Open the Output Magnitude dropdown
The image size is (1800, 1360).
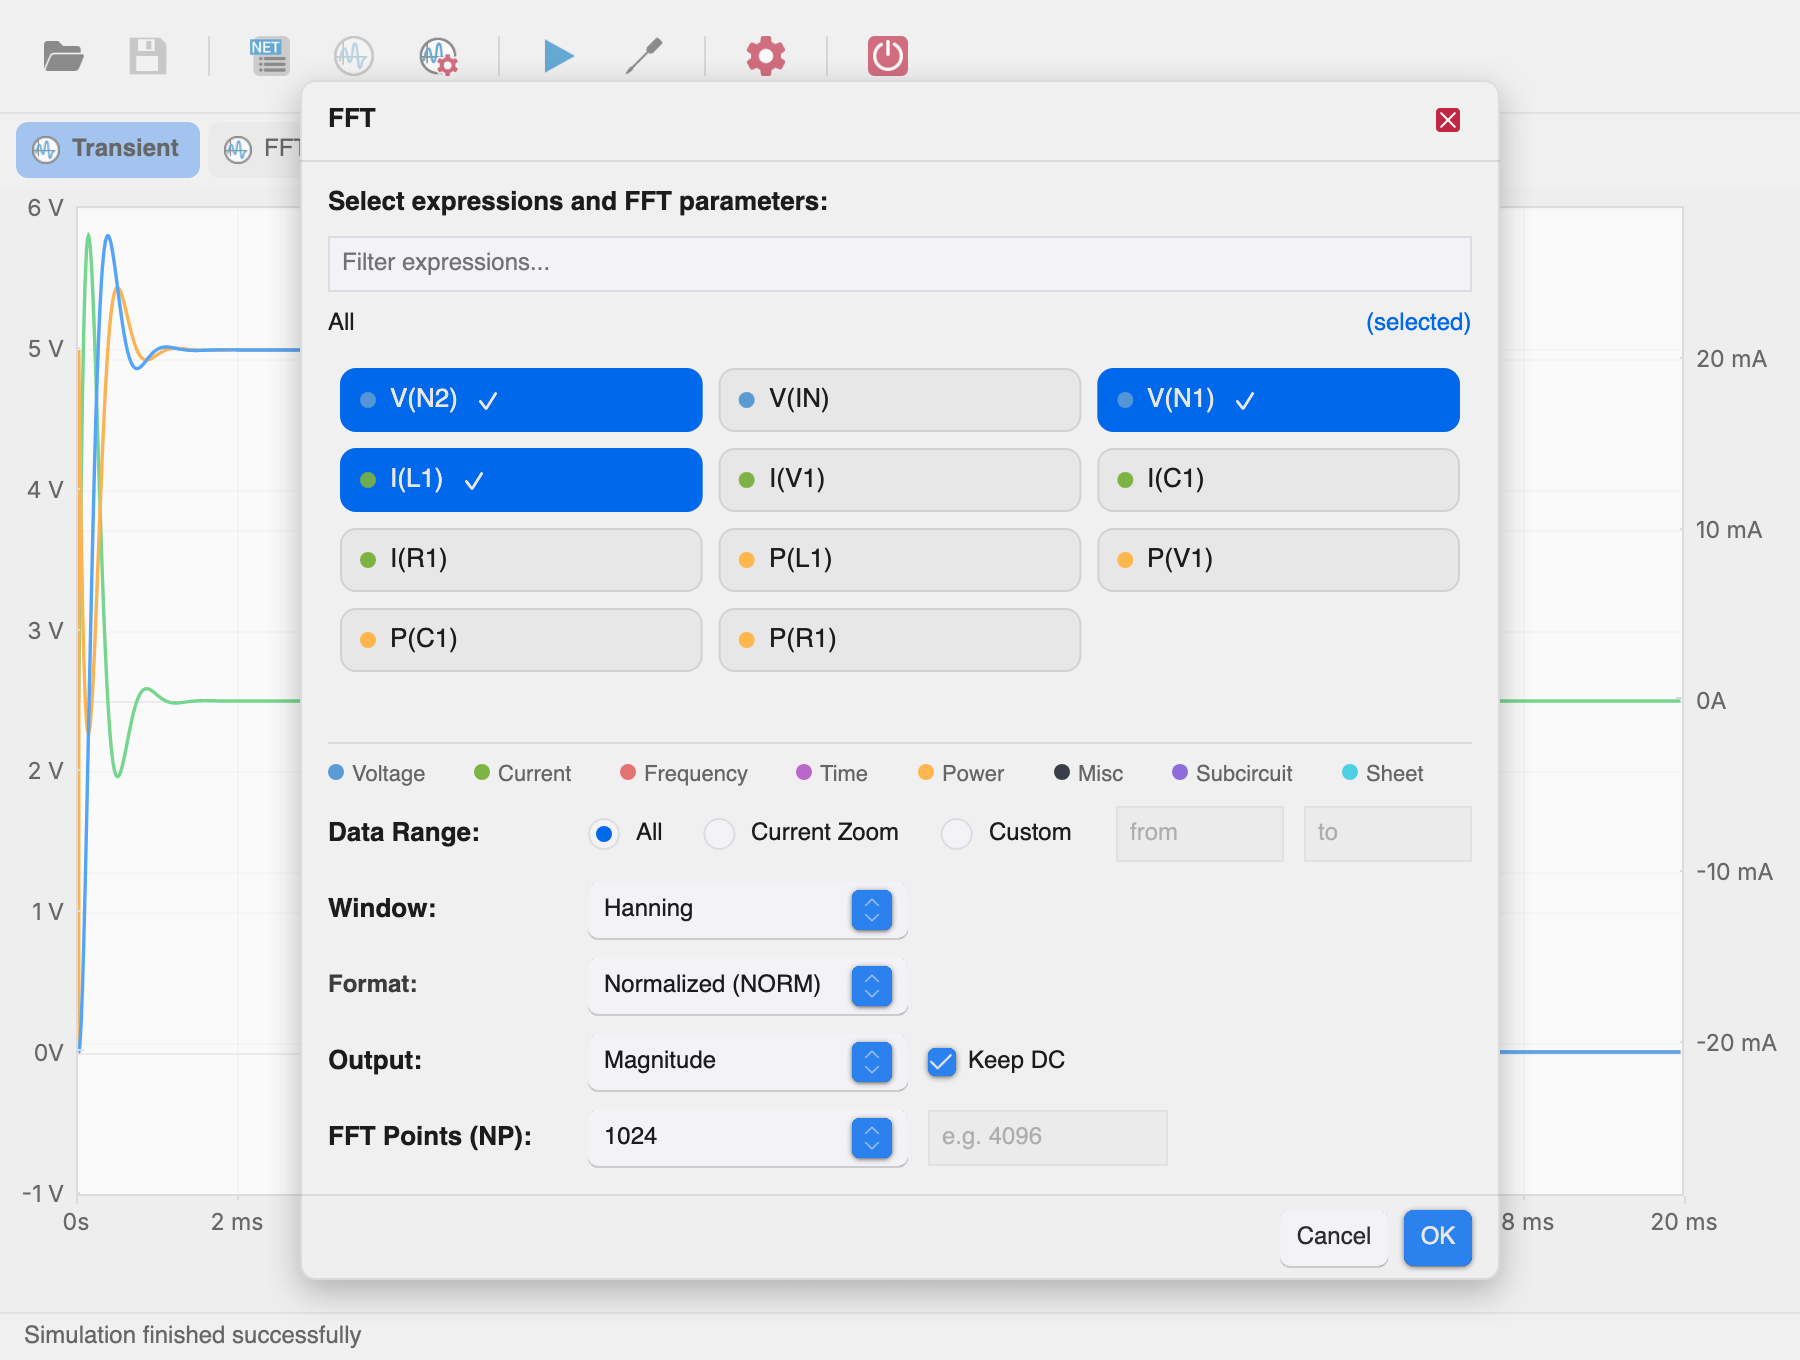(748, 1062)
